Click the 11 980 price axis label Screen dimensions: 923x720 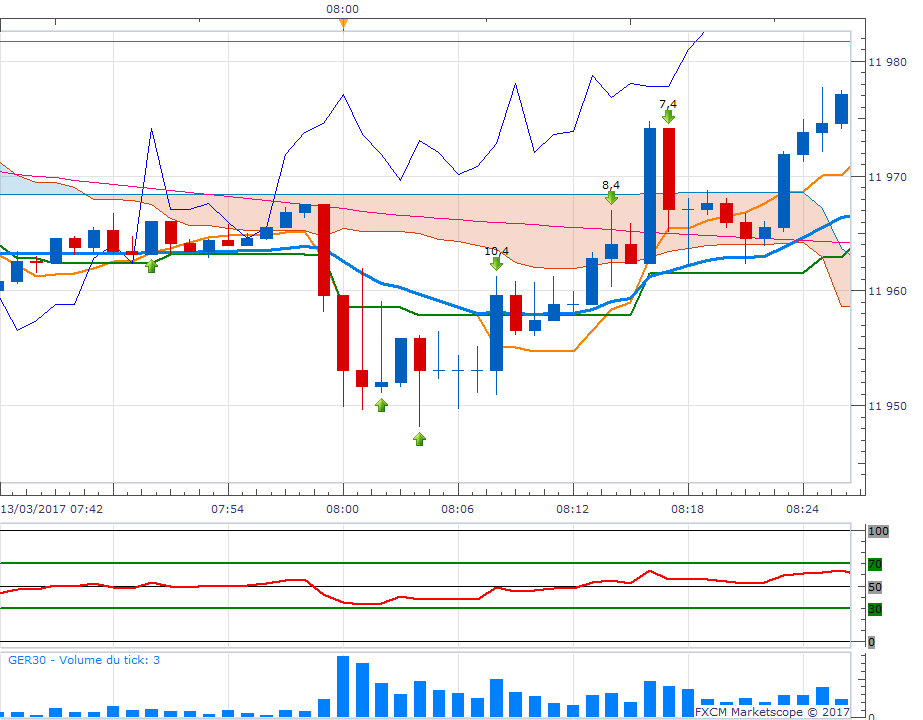click(887, 62)
